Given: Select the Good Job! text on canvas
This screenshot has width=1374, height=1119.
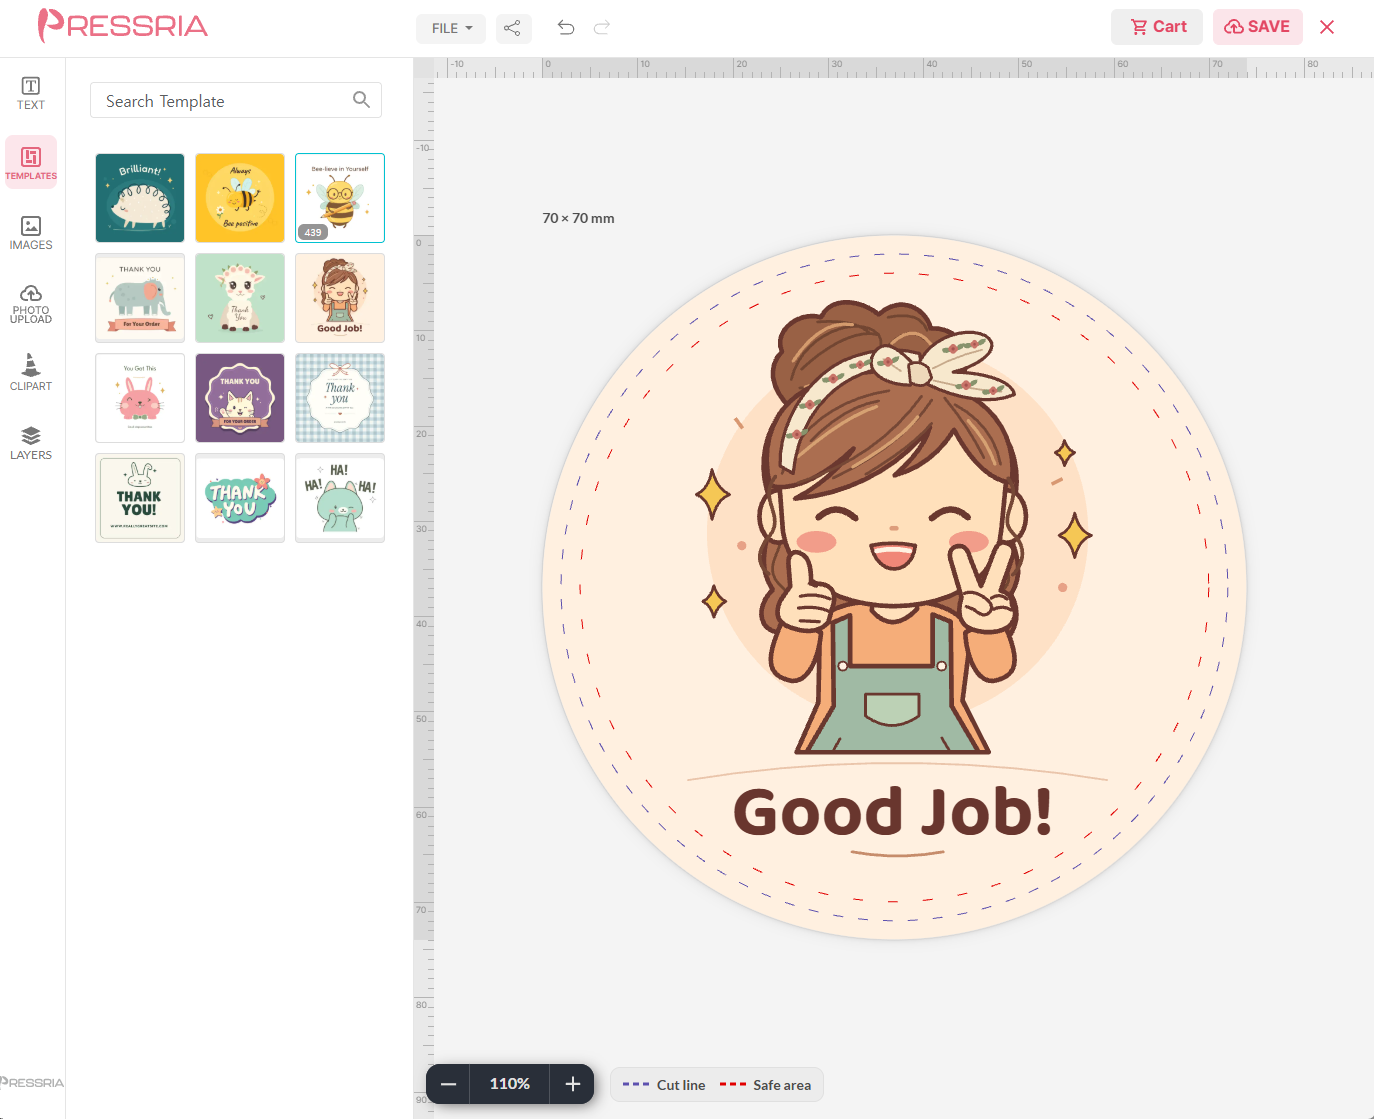Looking at the screenshot, I should click(x=893, y=811).
